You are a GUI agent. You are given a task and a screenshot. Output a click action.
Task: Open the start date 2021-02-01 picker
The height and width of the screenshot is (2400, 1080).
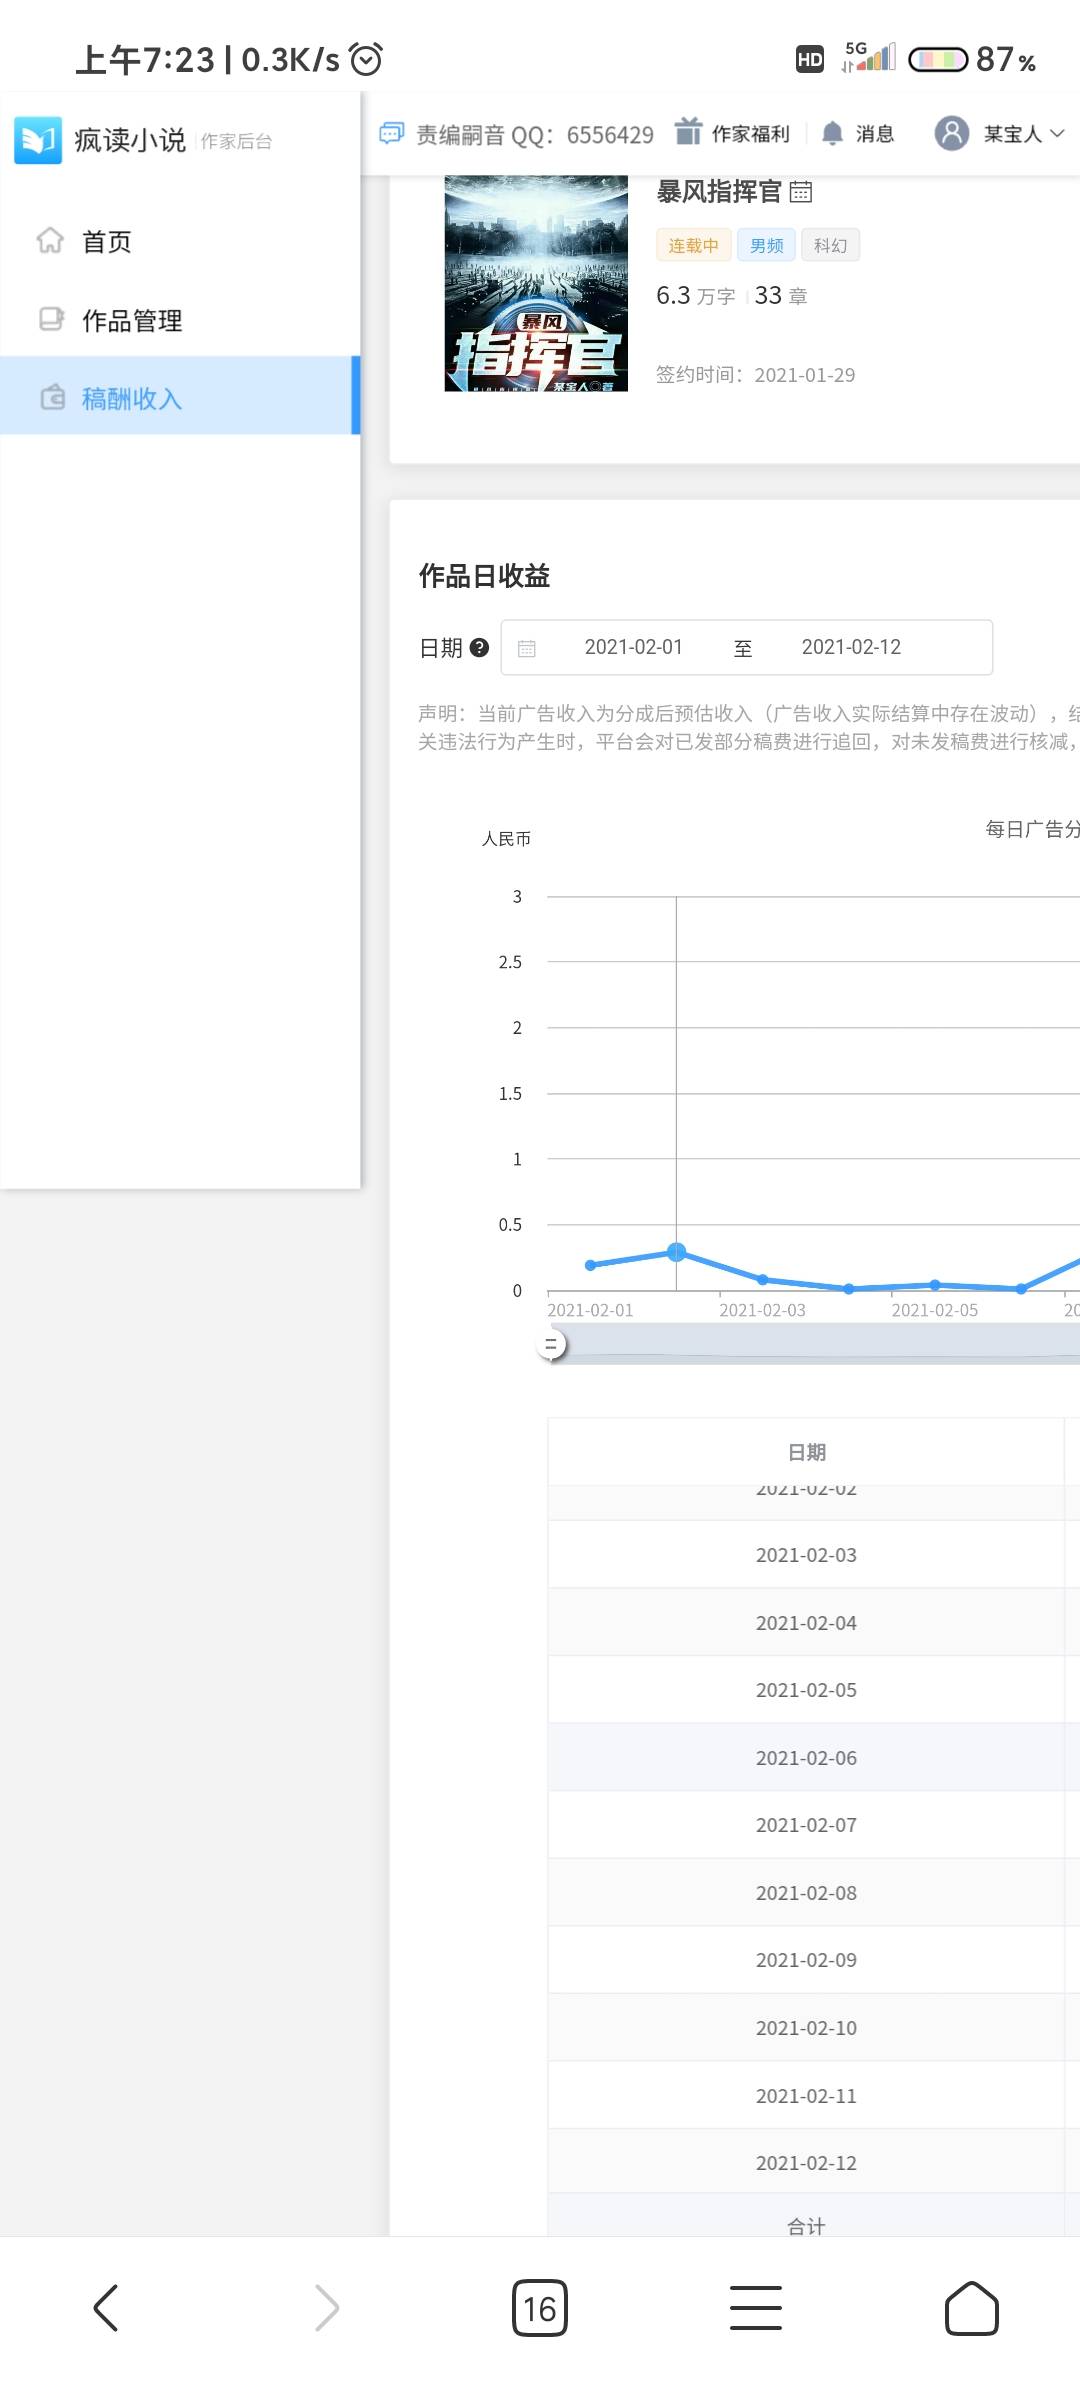[x=633, y=648]
